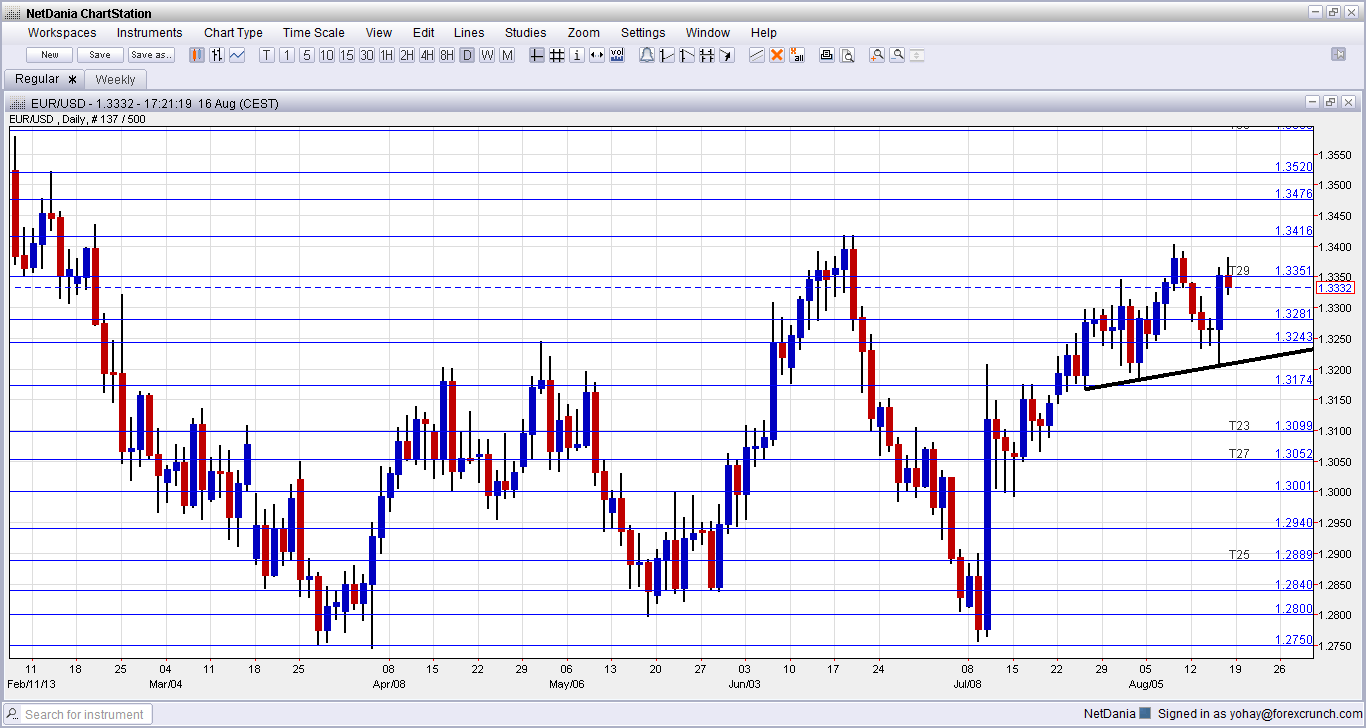Switch to 8H time scale

click(x=447, y=55)
